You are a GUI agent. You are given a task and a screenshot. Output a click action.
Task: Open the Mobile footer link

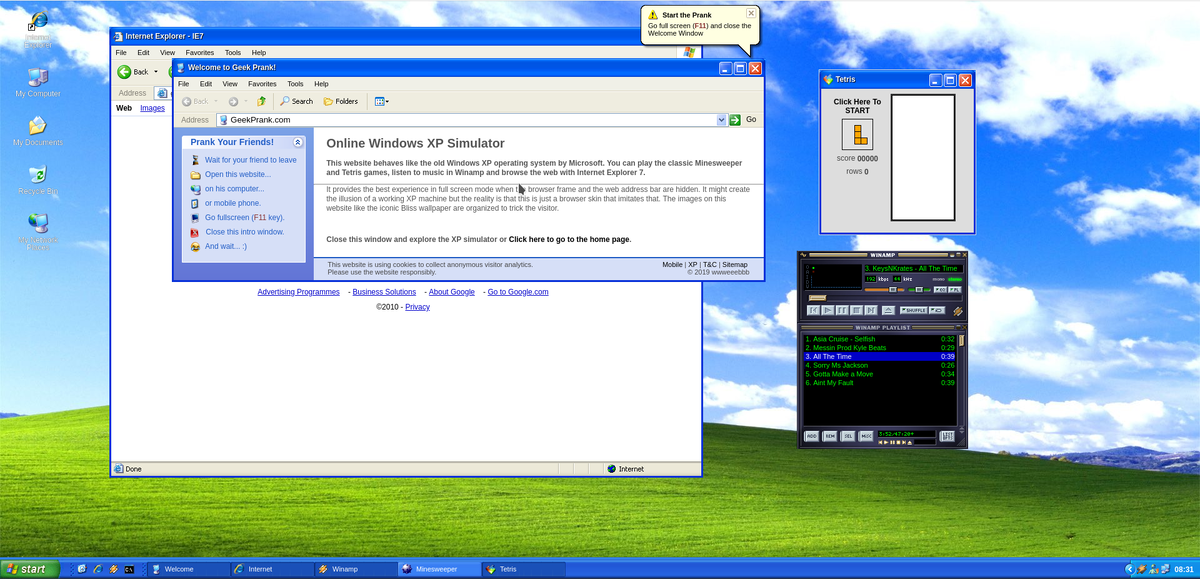point(672,265)
